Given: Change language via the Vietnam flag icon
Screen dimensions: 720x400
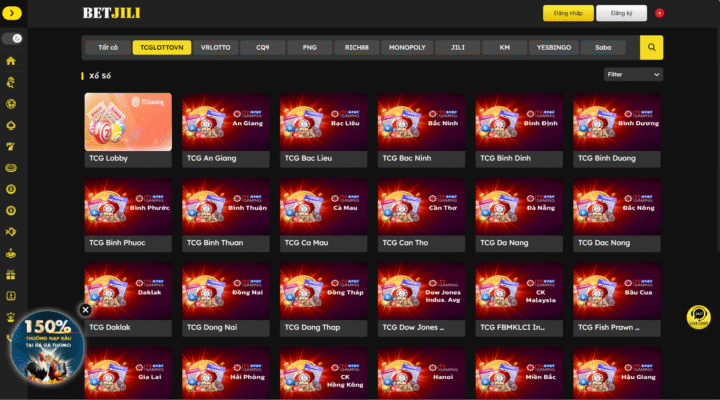Looking at the screenshot, I should pos(659,13).
